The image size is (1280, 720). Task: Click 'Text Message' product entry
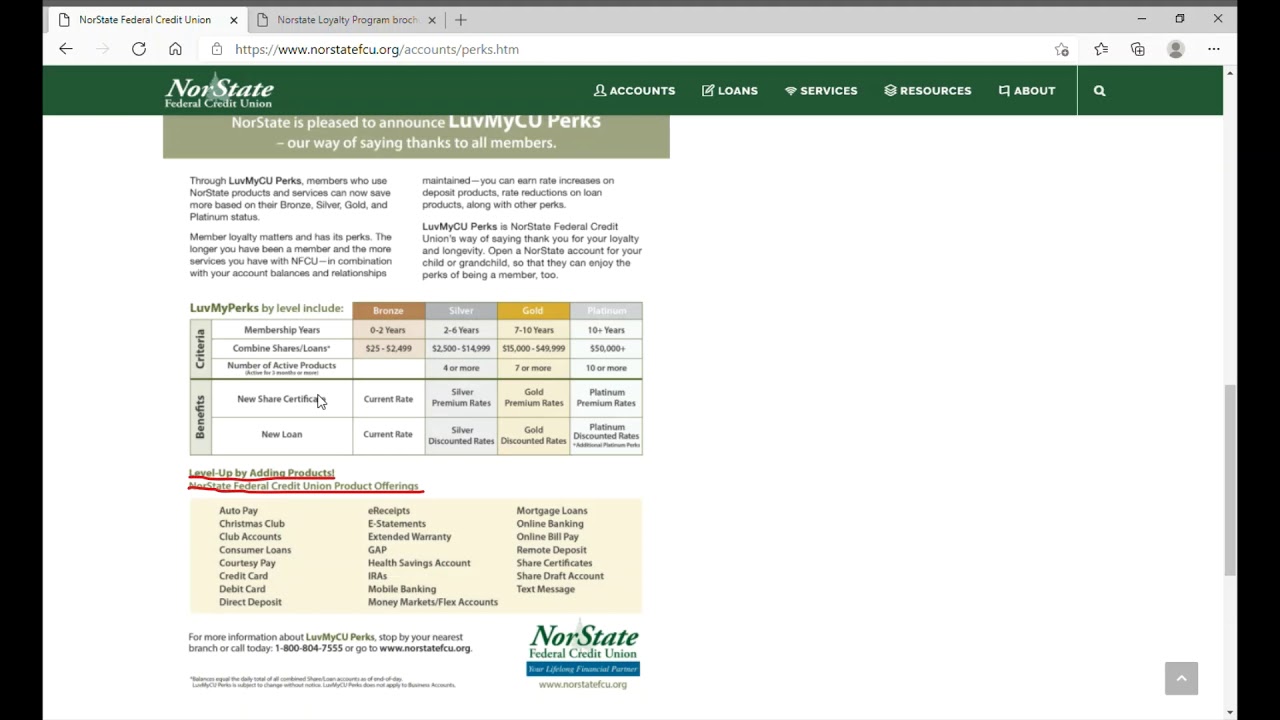(x=545, y=589)
